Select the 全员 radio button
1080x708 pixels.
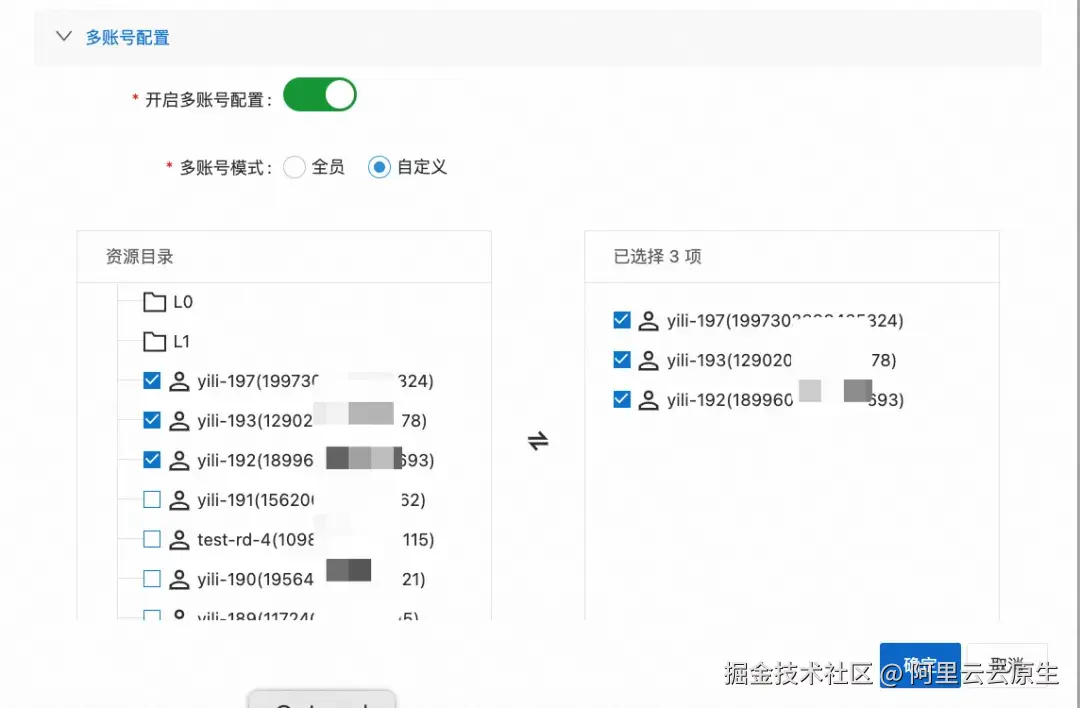(x=294, y=167)
